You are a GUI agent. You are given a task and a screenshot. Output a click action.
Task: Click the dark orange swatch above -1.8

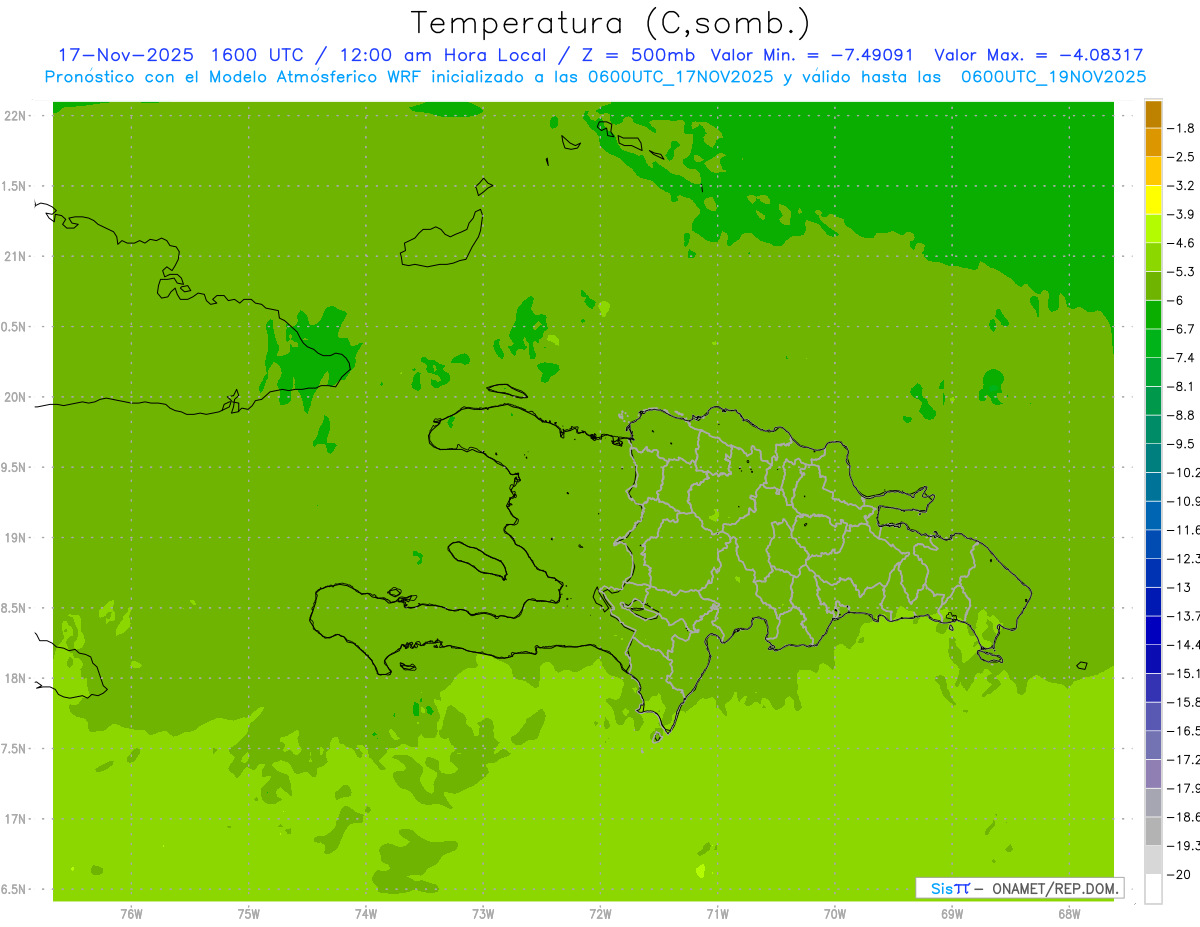[1153, 114]
